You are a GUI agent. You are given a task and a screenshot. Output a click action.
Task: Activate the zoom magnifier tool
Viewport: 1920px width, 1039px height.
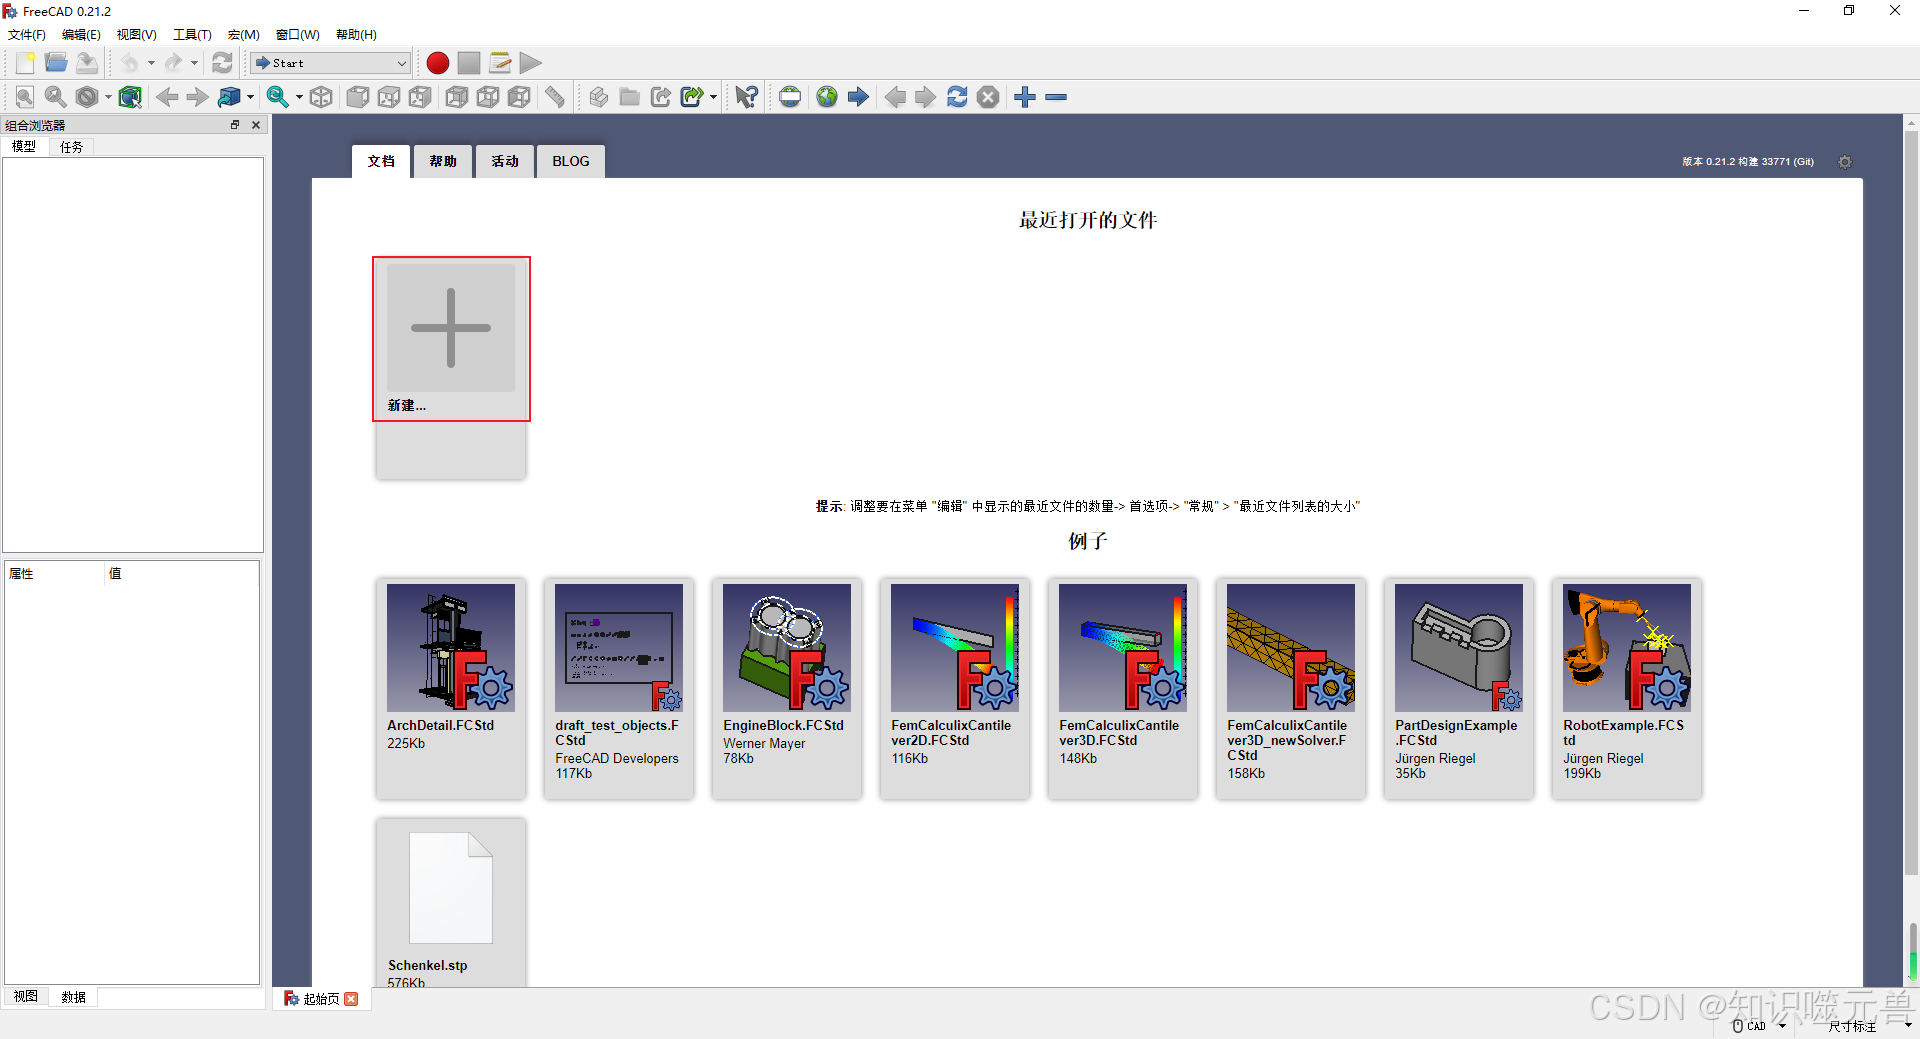tap(277, 97)
